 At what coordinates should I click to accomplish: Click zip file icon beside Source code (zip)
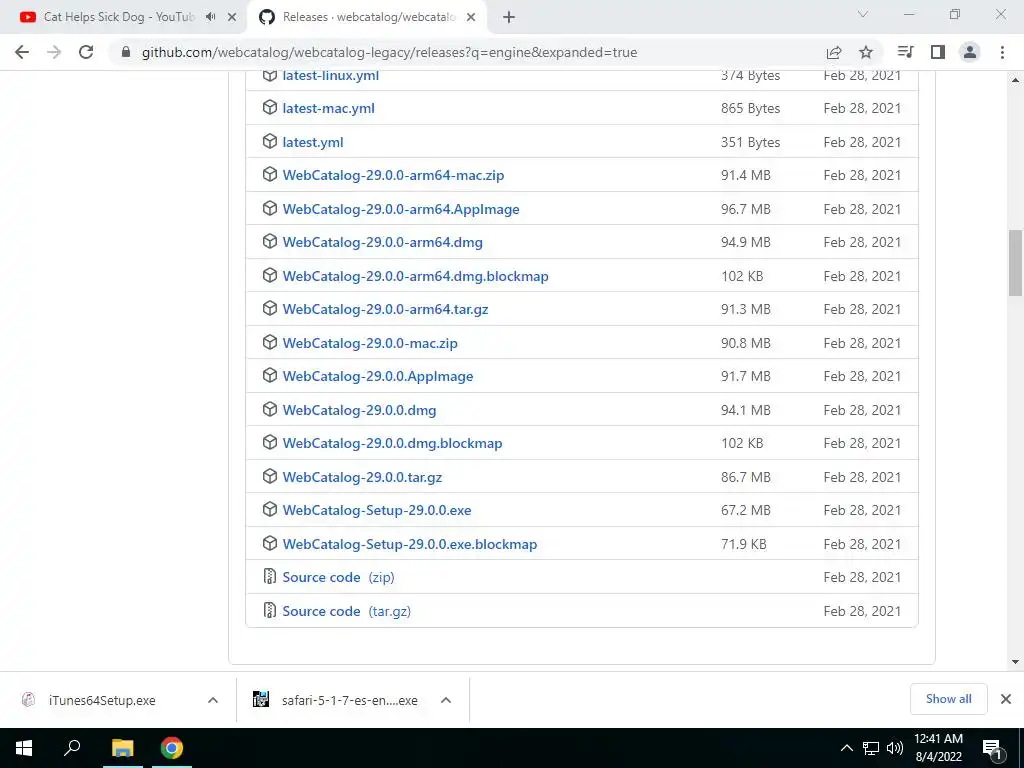269,576
